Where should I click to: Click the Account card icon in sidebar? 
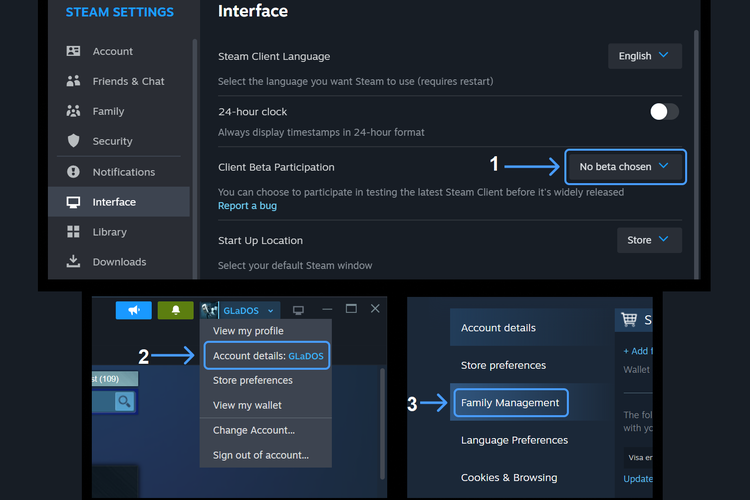point(73,51)
